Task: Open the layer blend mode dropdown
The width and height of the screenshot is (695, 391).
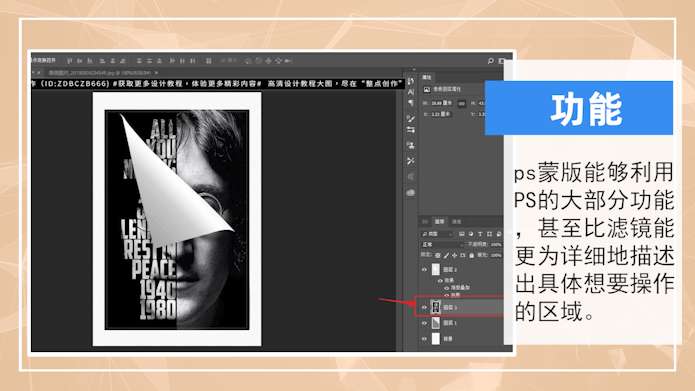Action: tap(441, 244)
